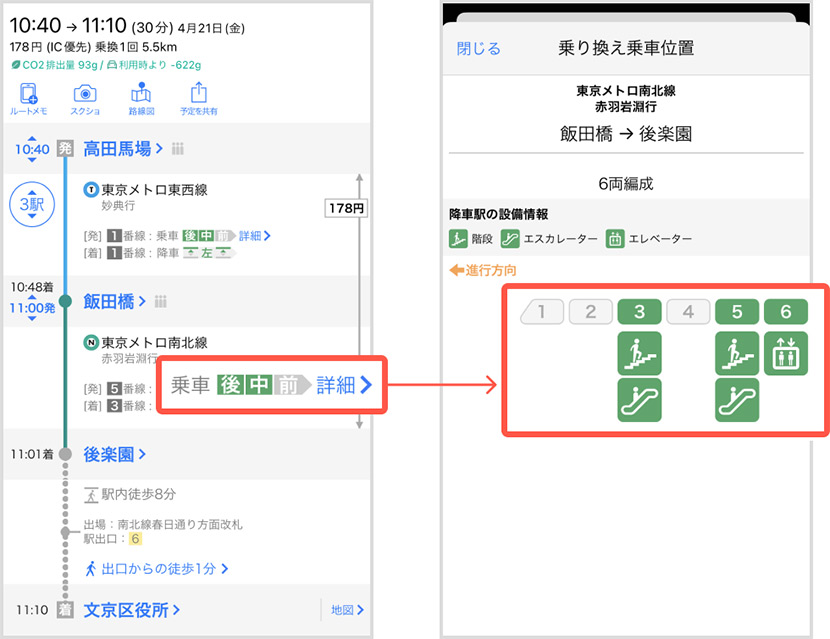Select car number 1

[542, 312]
